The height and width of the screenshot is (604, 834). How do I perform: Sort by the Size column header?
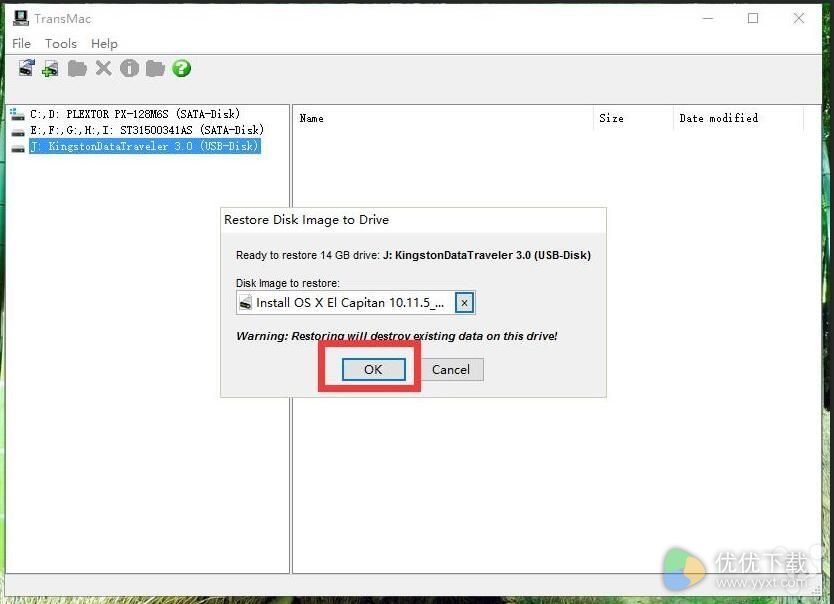click(x=611, y=118)
